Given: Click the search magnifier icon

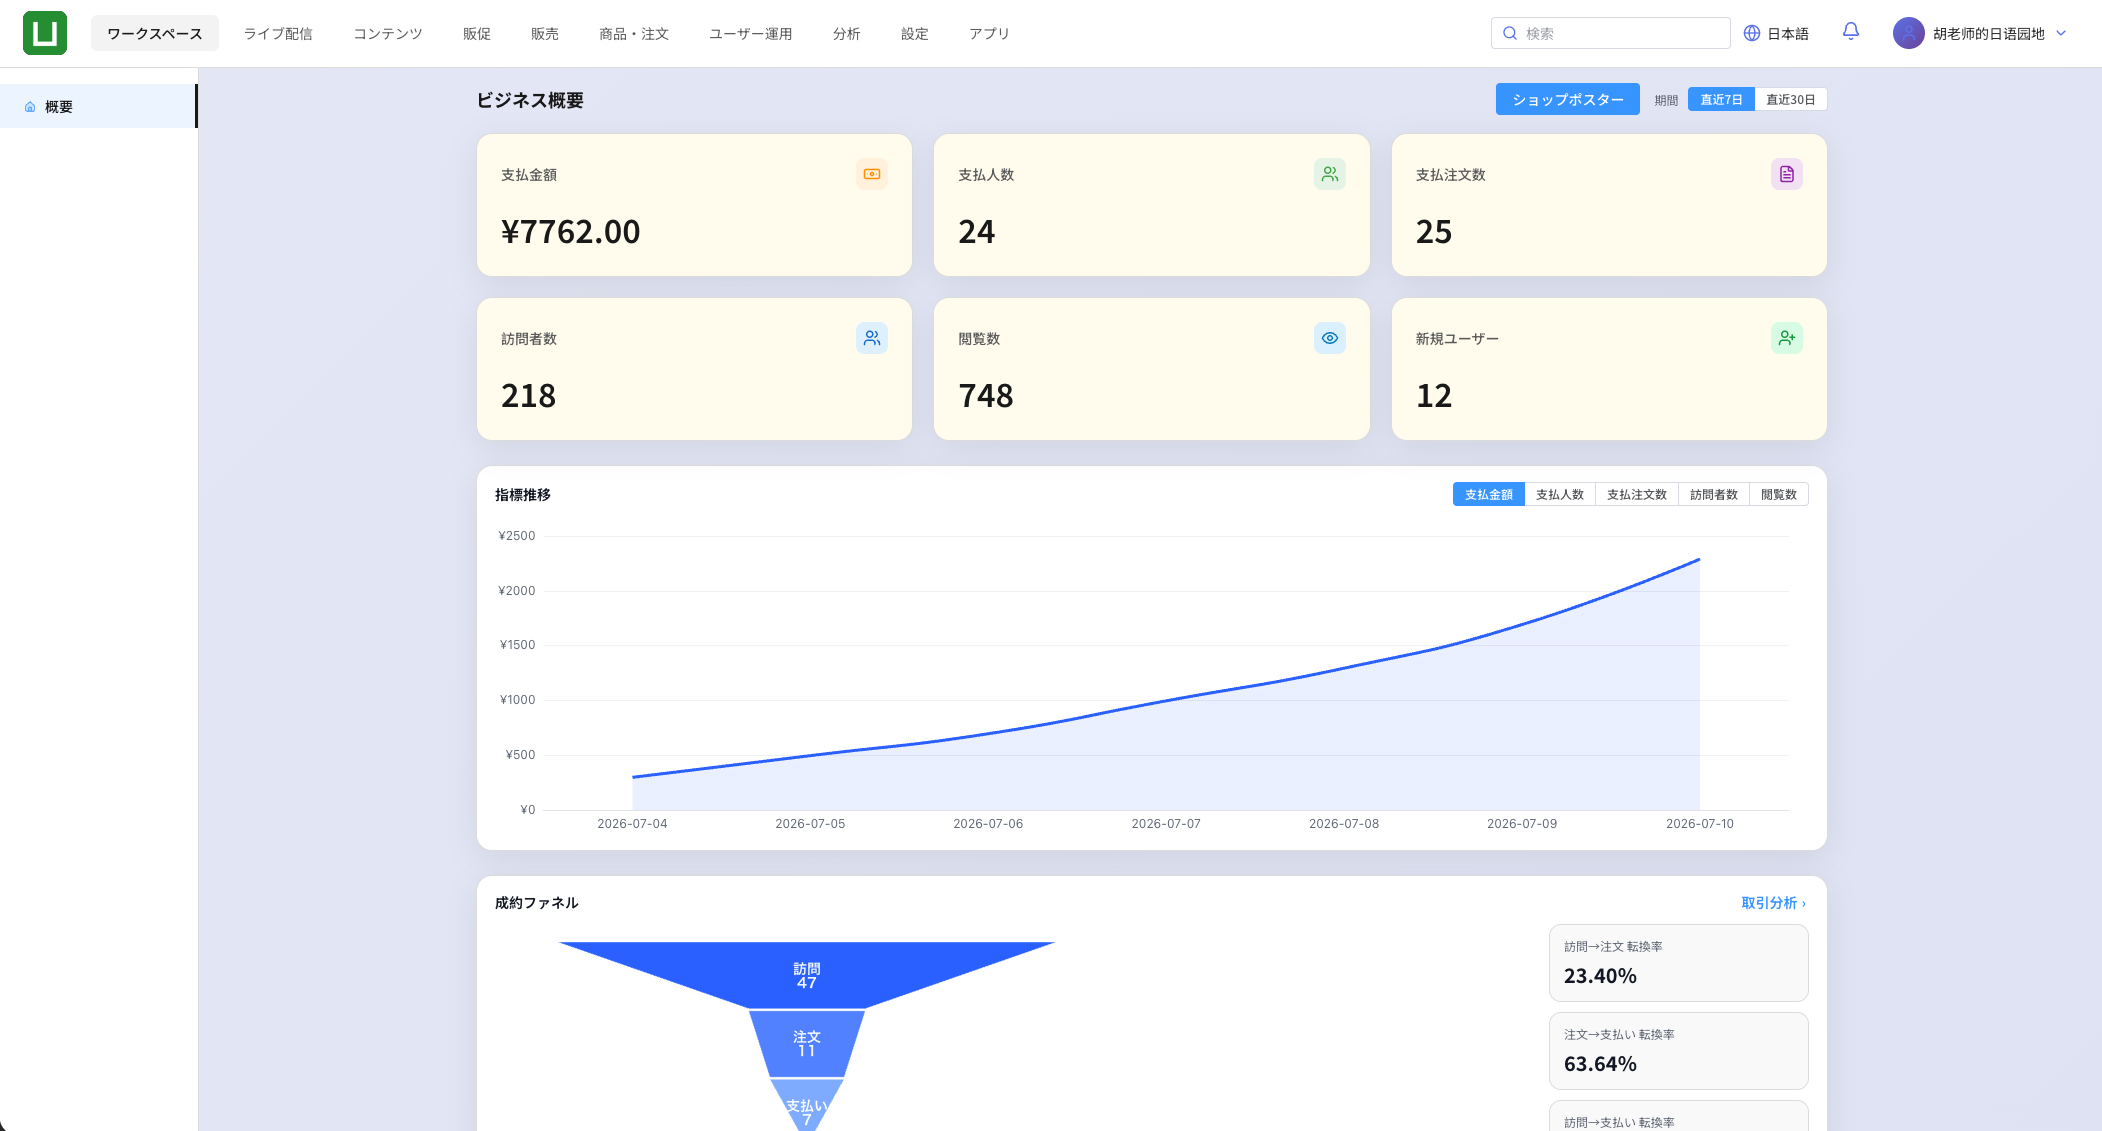Looking at the screenshot, I should point(1510,33).
